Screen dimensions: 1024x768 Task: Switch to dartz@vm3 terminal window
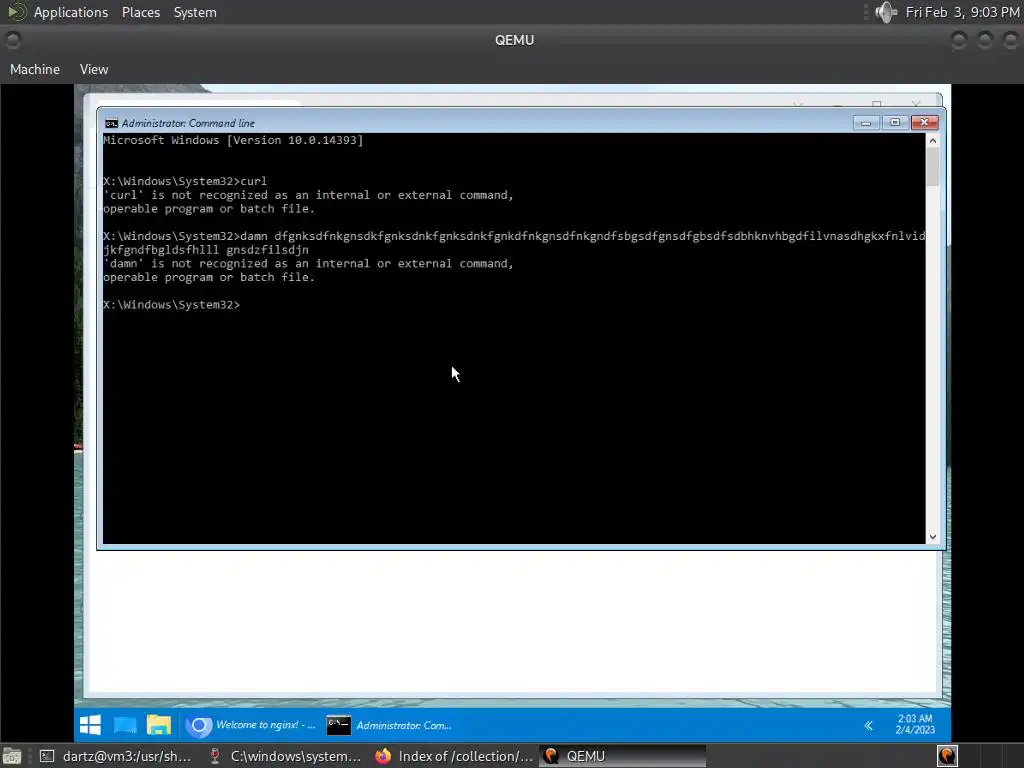tap(115, 756)
